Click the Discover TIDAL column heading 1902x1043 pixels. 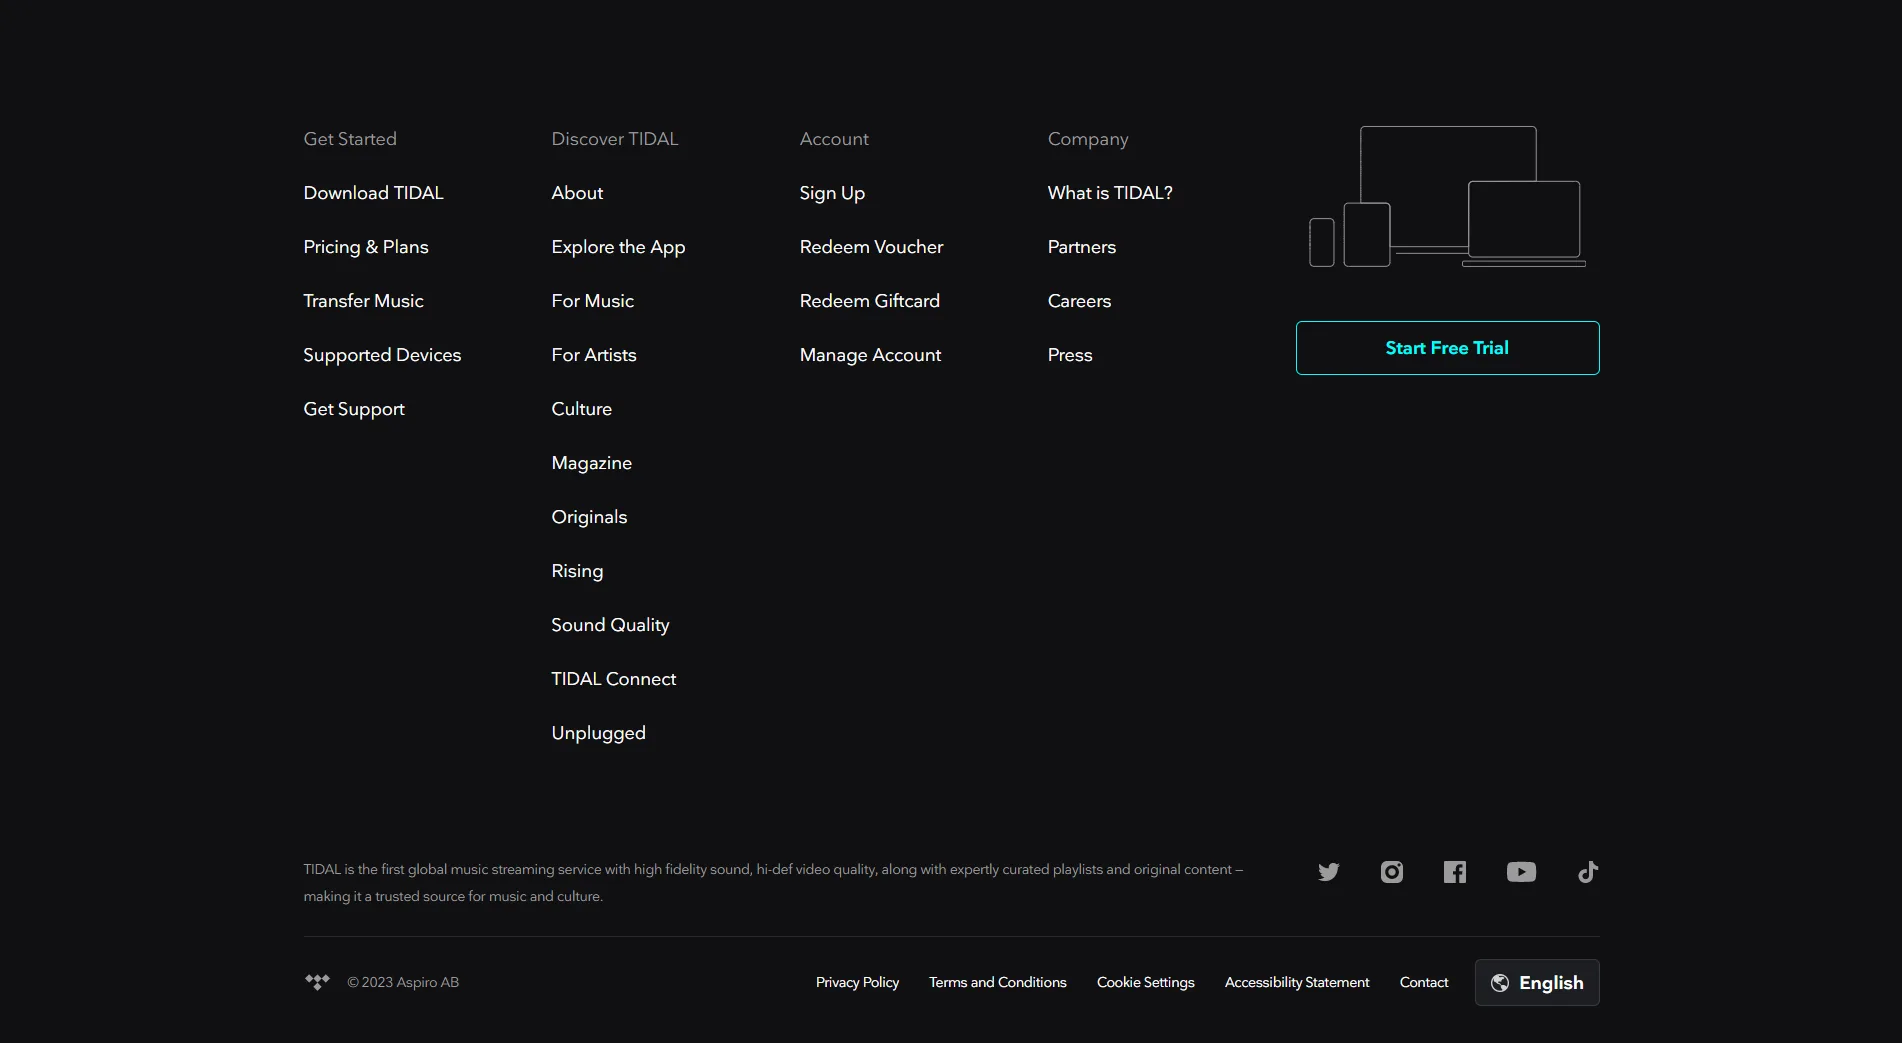coord(614,139)
